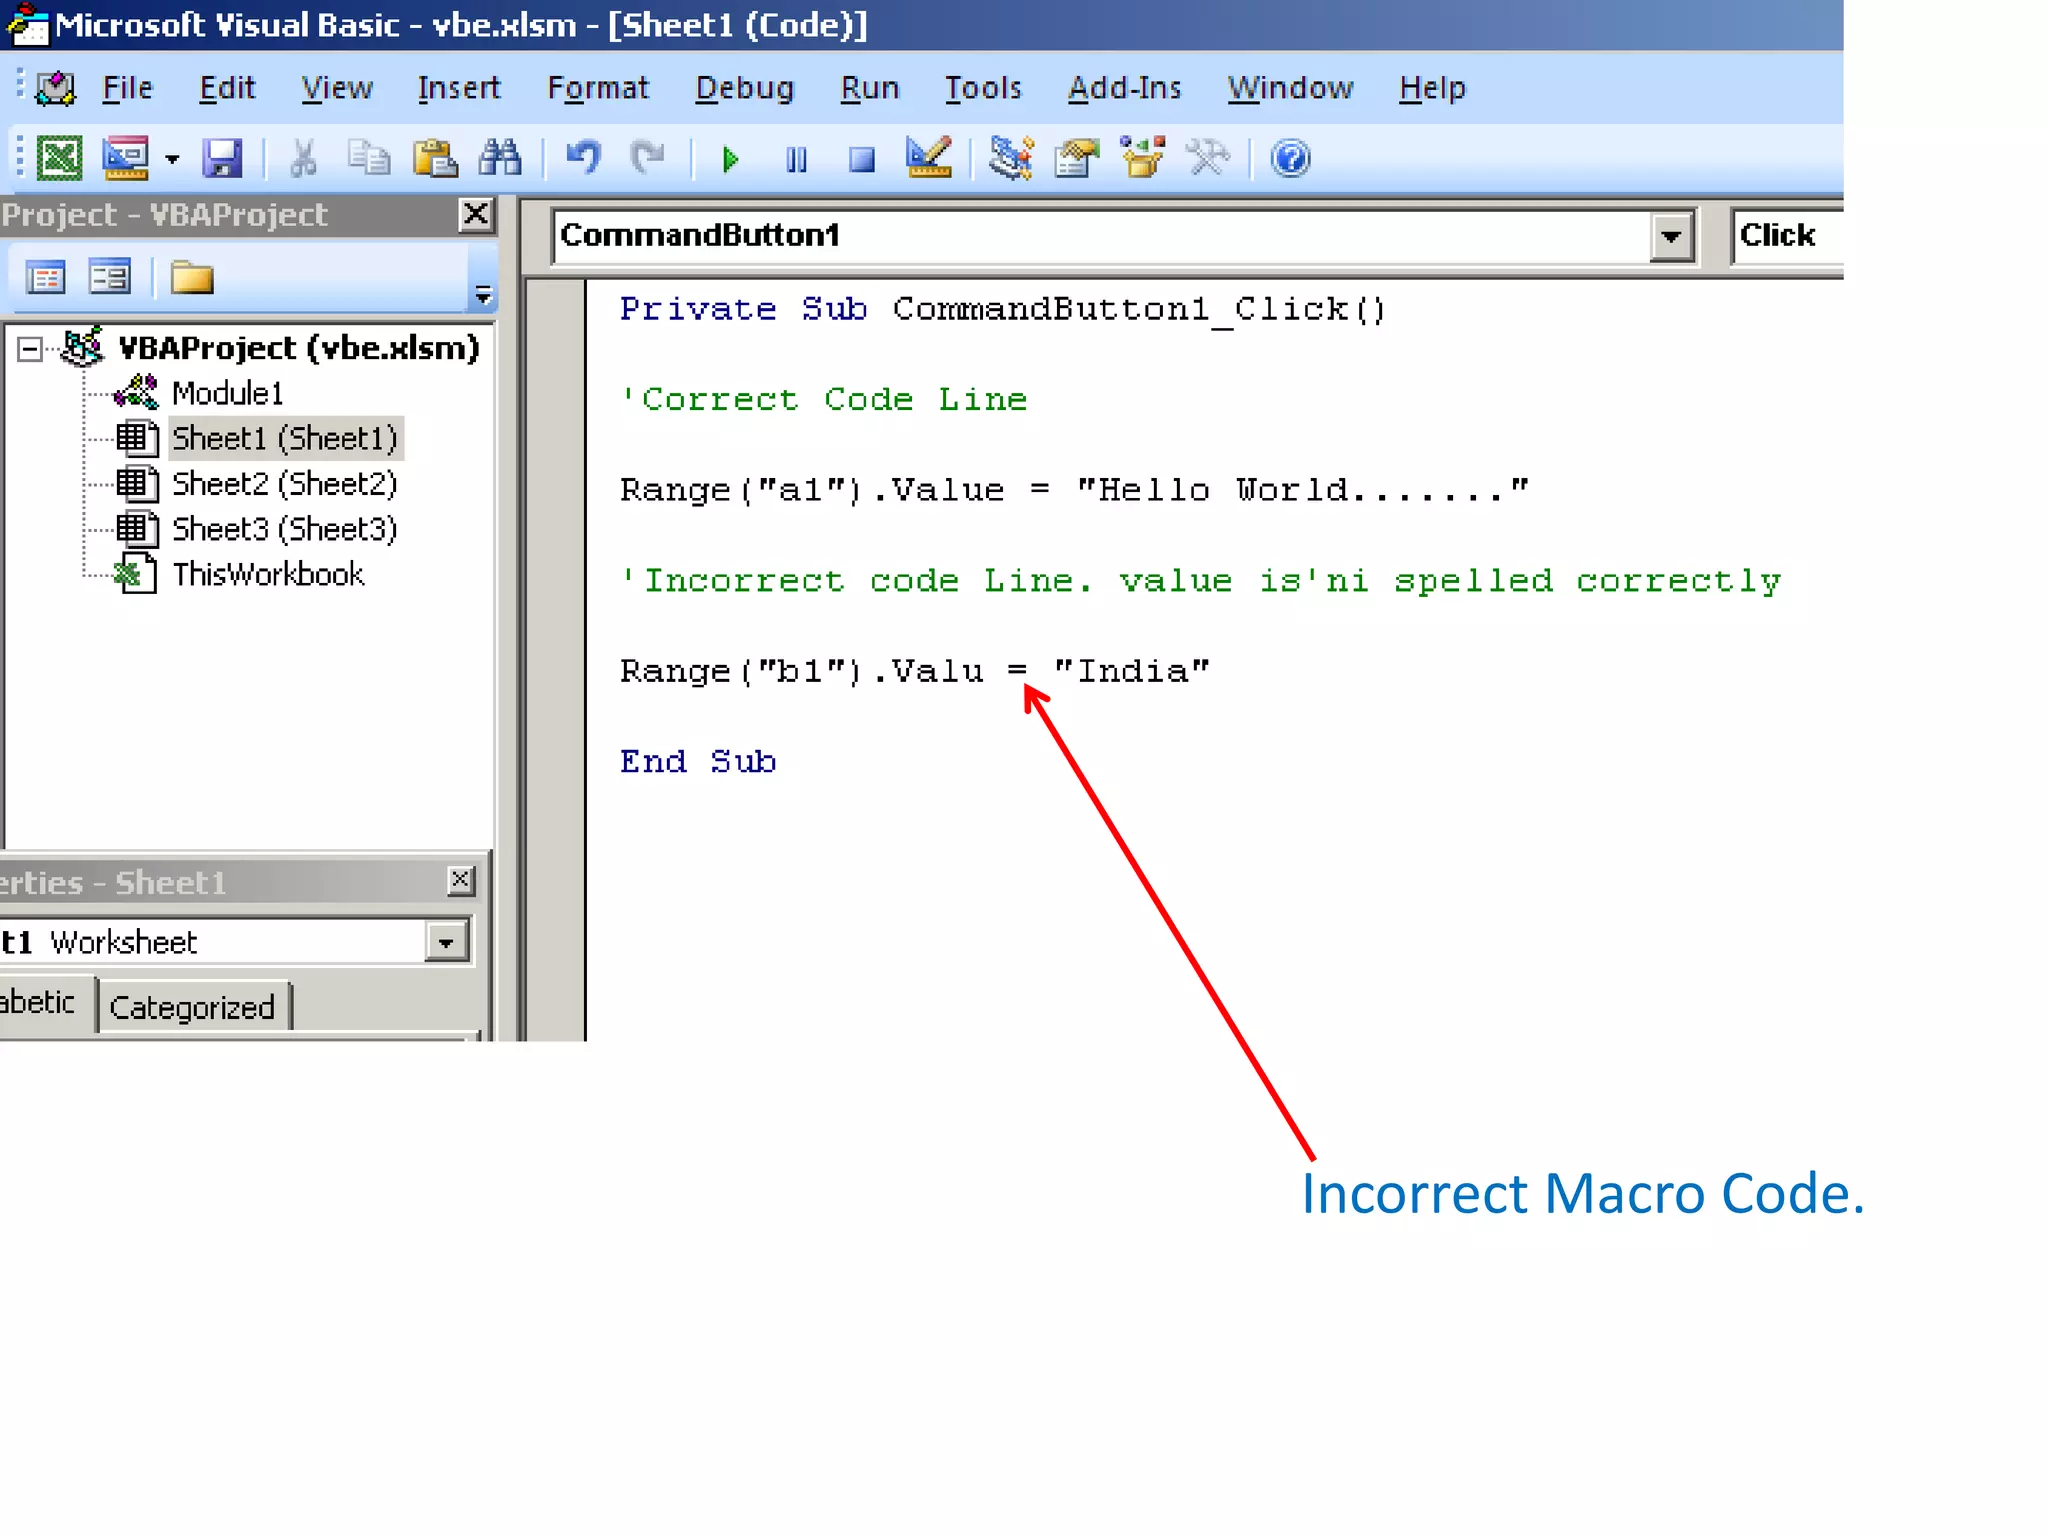
Task: Click code line Range("a1").Value
Action: (x=1074, y=490)
